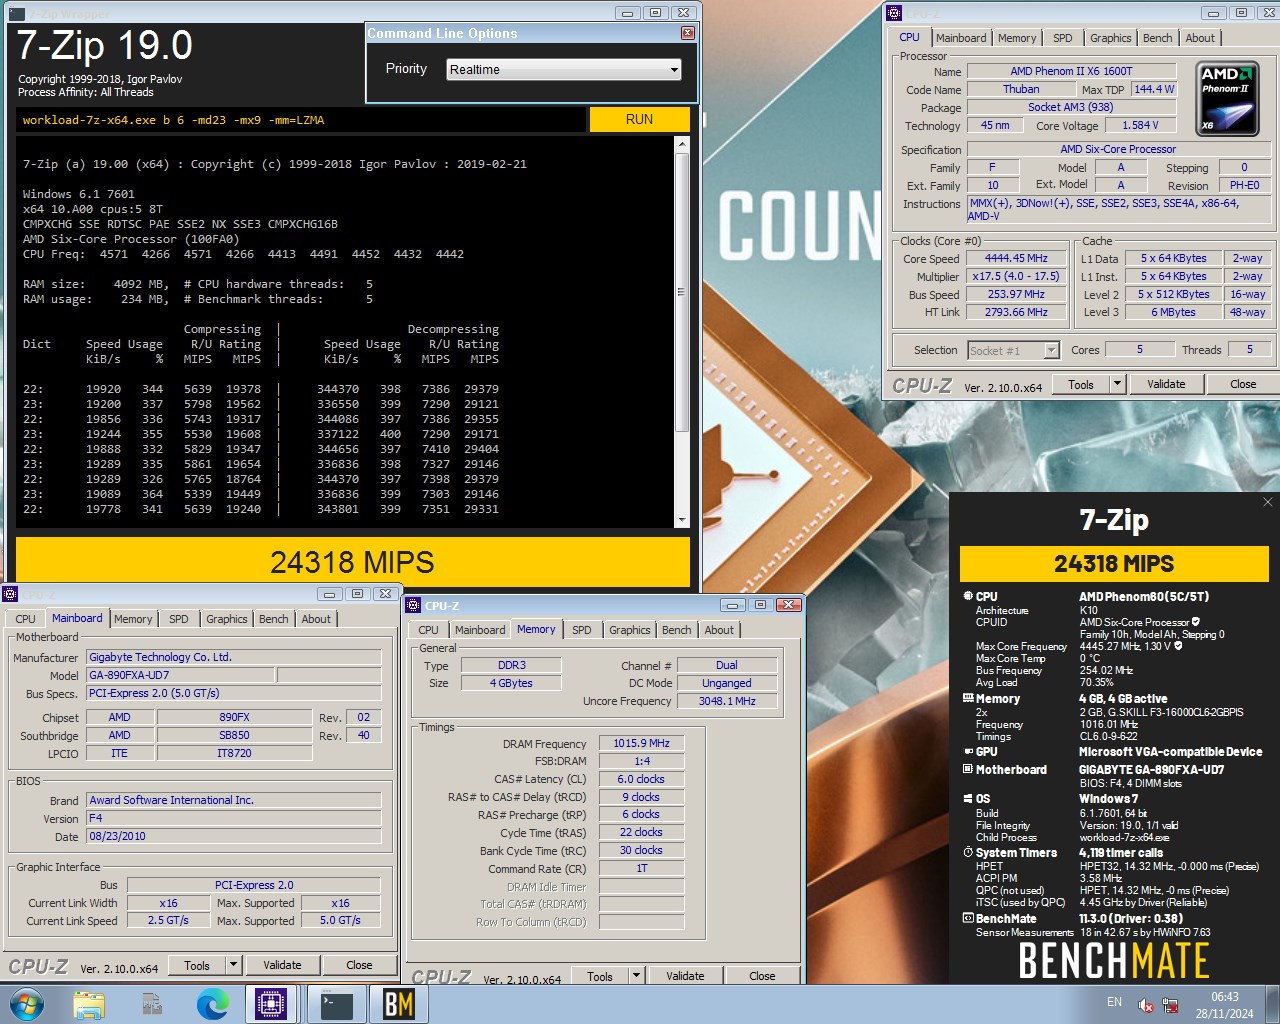Screen dimensions: 1280x1024
Task: Launch Microsoft Edge from the taskbar
Action: tap(213, 1004)
